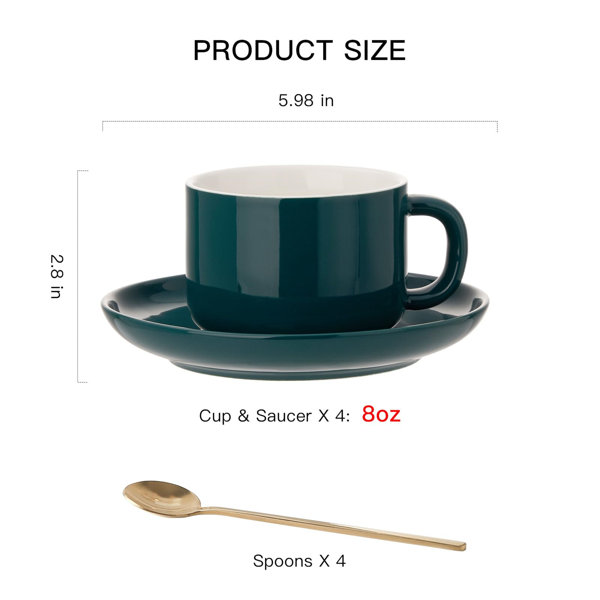Click the 5.98 in width label
Image resolution: width=600 pixels, height=600 pixels.
[306, 101]
